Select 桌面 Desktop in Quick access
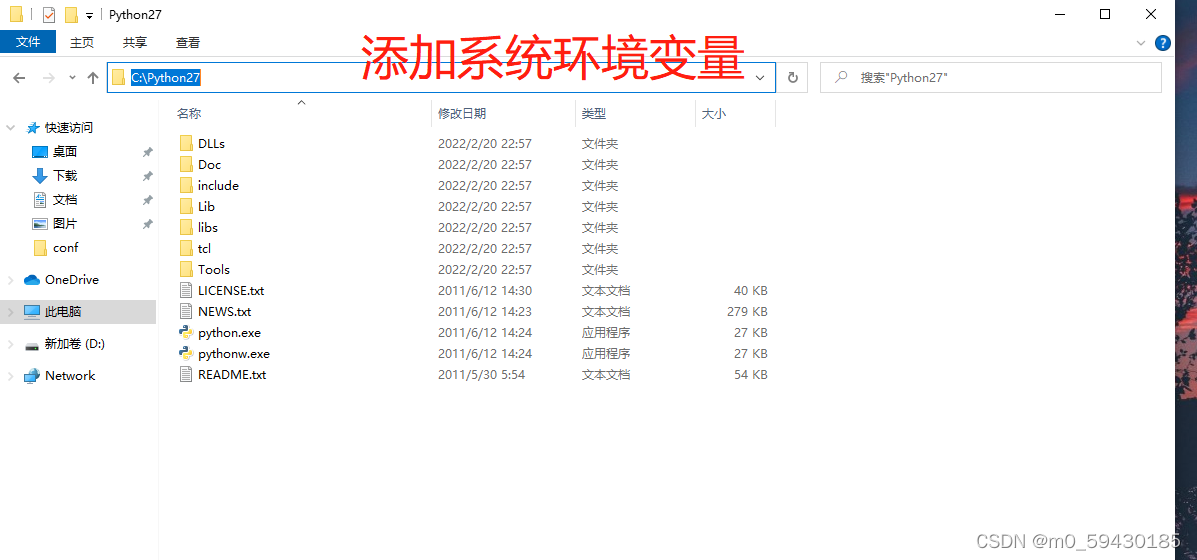 tap(65, 152)
